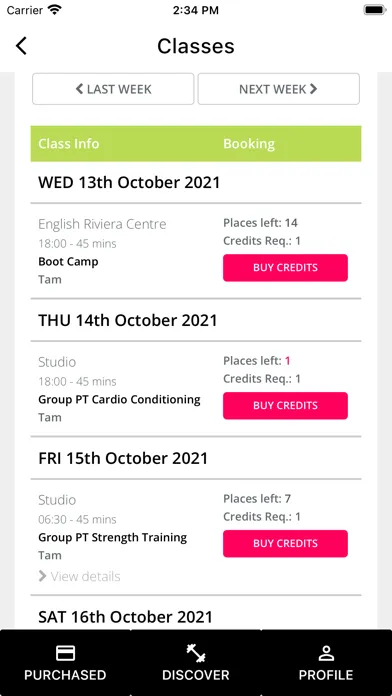Go to Next Week schedule
Image resolution: width=392 pixels, height=696 pixels.
tap(278, 89)
